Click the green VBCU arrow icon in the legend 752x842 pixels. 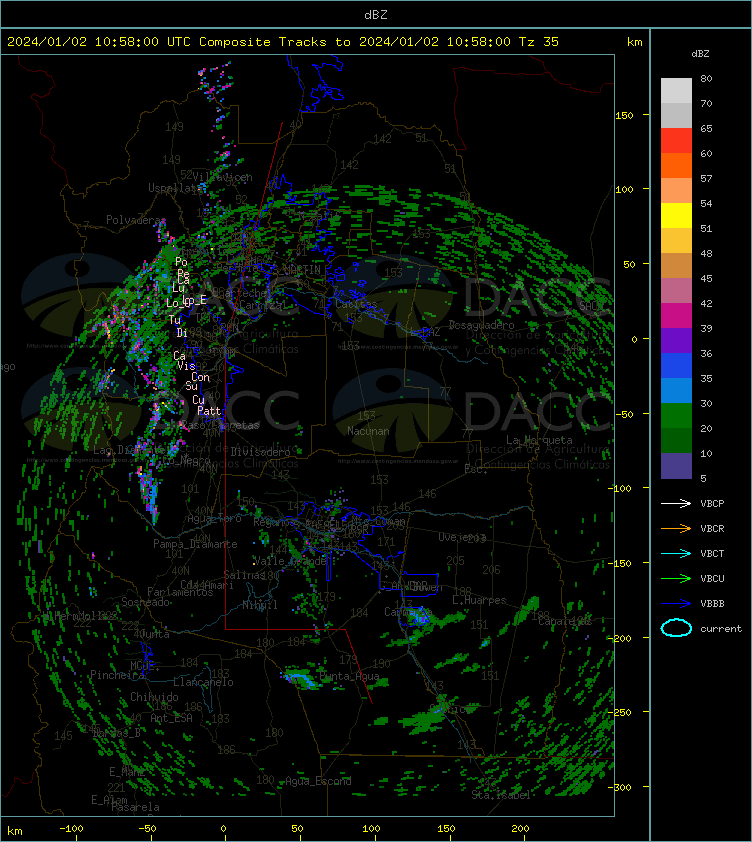[x=676, y=578]
